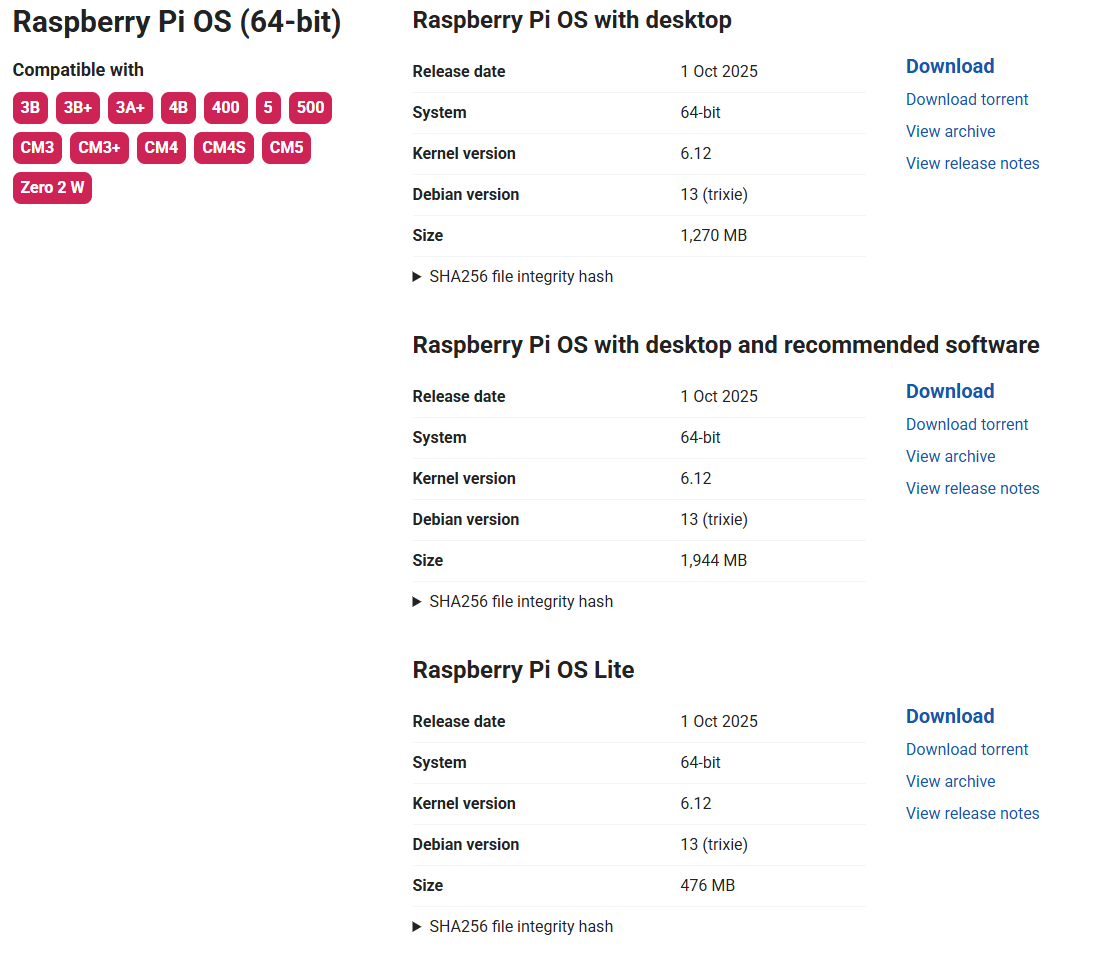The image size is (1117, 955).
Task: Download Raspberry Pi OS Lite
Action: (x=949, y=716)
